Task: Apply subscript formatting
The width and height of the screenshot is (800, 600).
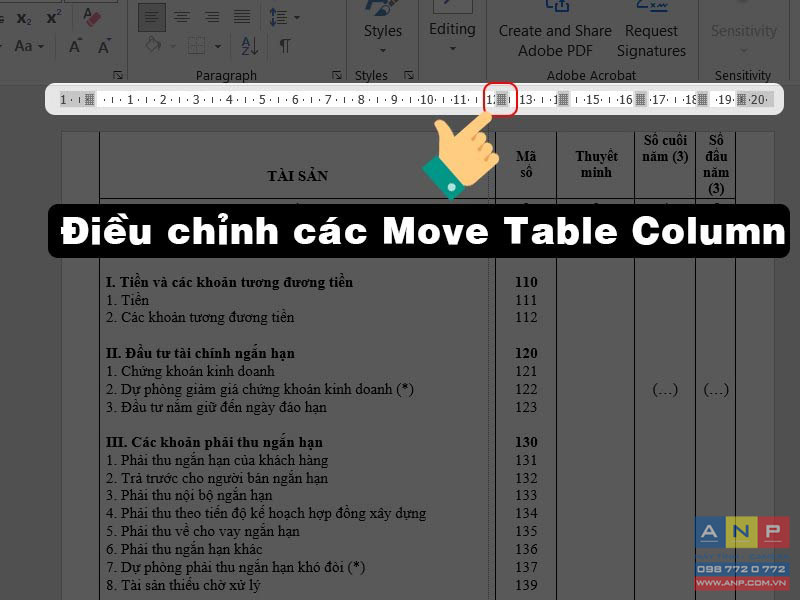Action: pos(23,19)
